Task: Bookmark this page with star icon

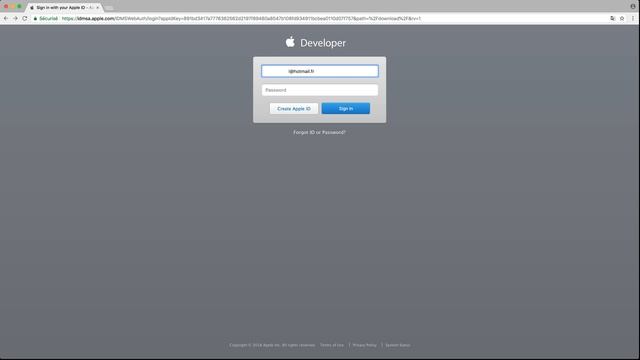Action: pyautogui.click(x=622, y=18)
